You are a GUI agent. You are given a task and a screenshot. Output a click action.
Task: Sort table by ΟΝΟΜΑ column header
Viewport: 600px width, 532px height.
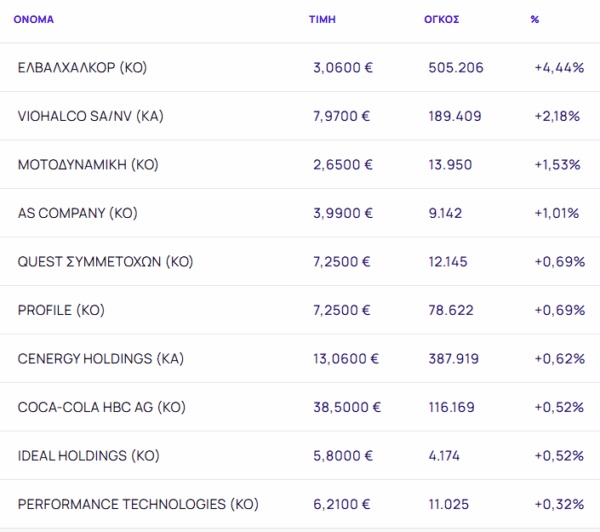tap(34, 19)
